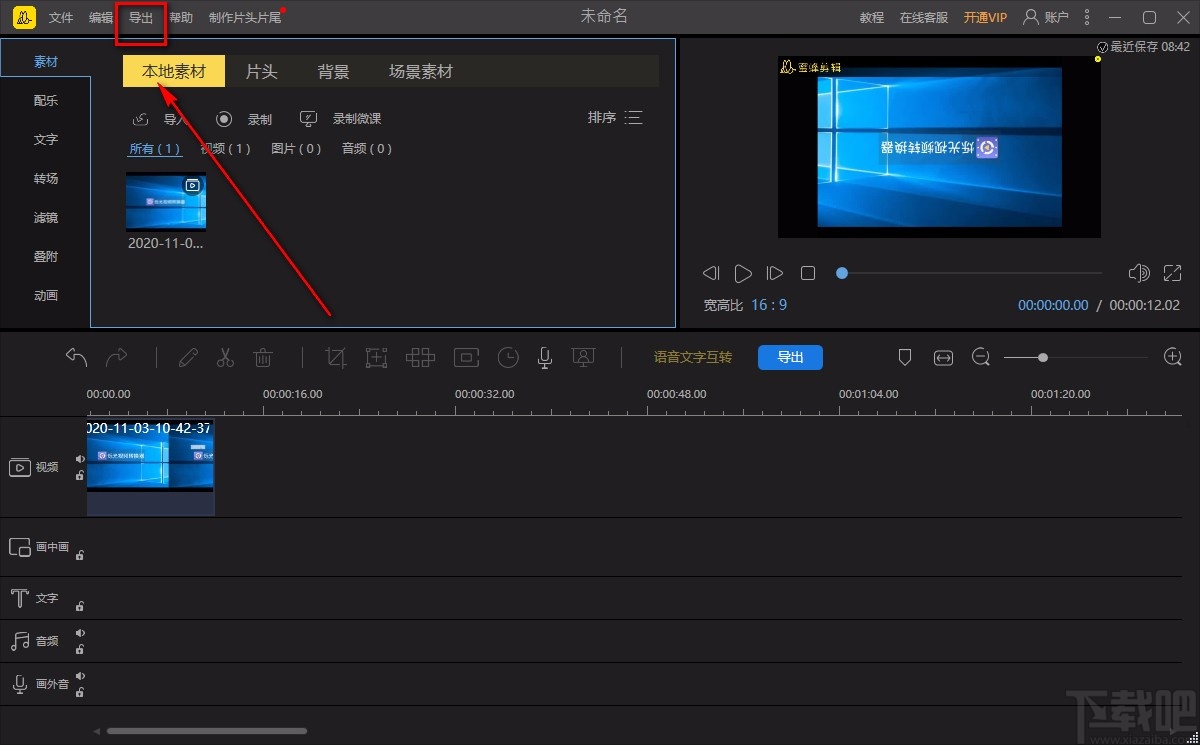Click the preview volume speaker icon
The image size is (1200, 745).
coord(1138,273)
